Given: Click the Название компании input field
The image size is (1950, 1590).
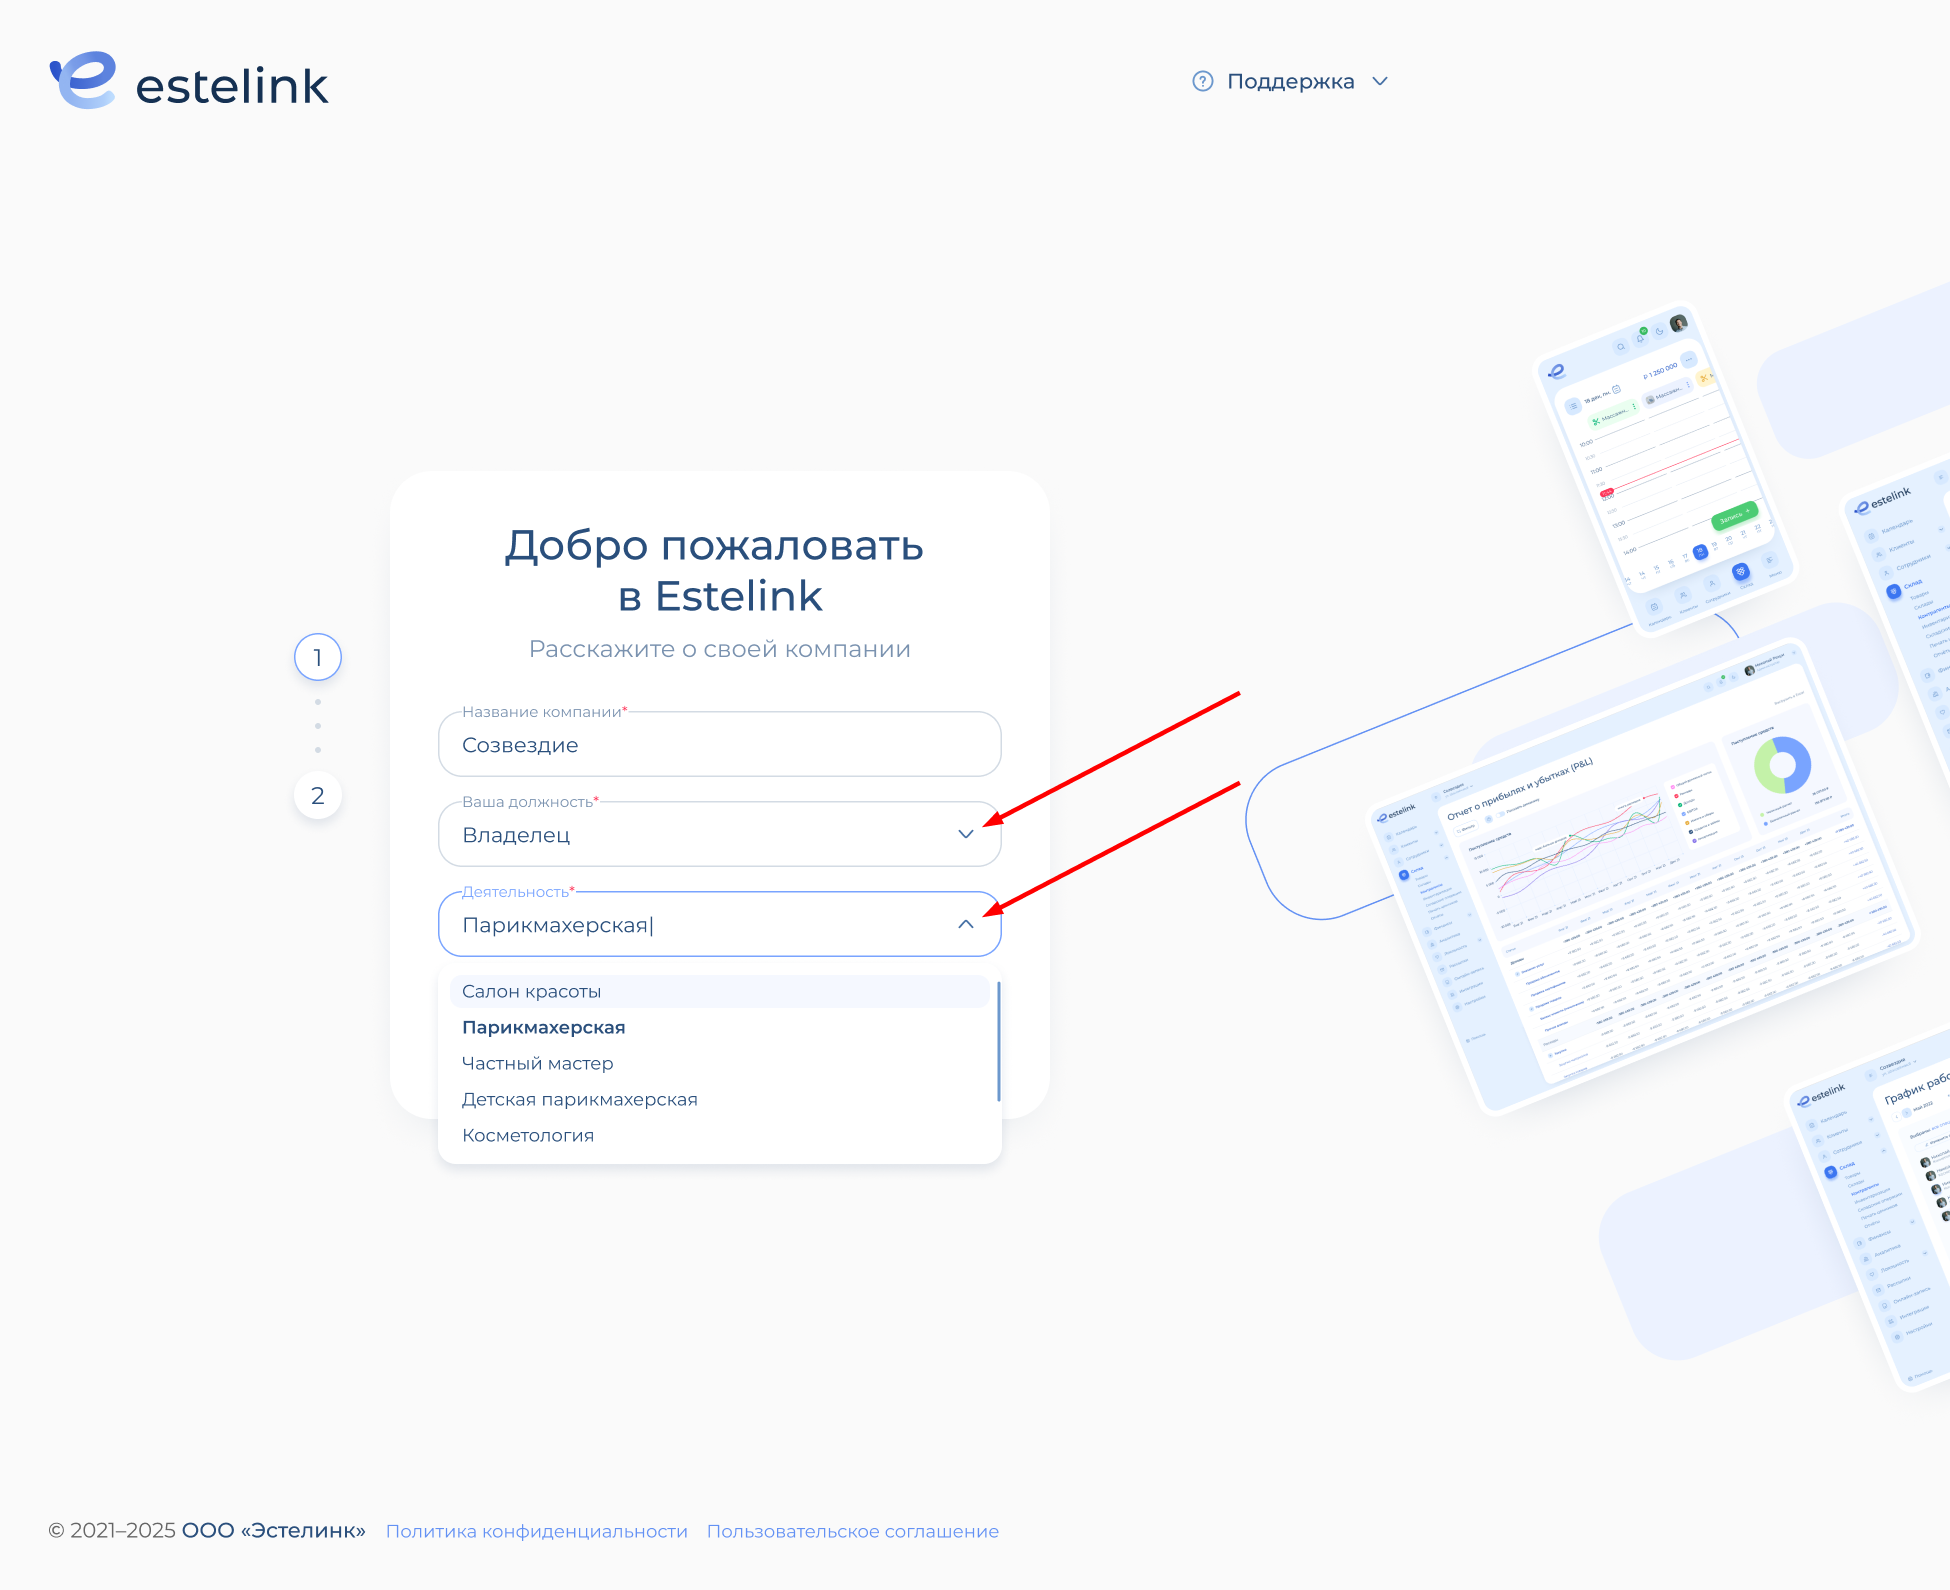Looking at the screenshot, I should [720, 744].
